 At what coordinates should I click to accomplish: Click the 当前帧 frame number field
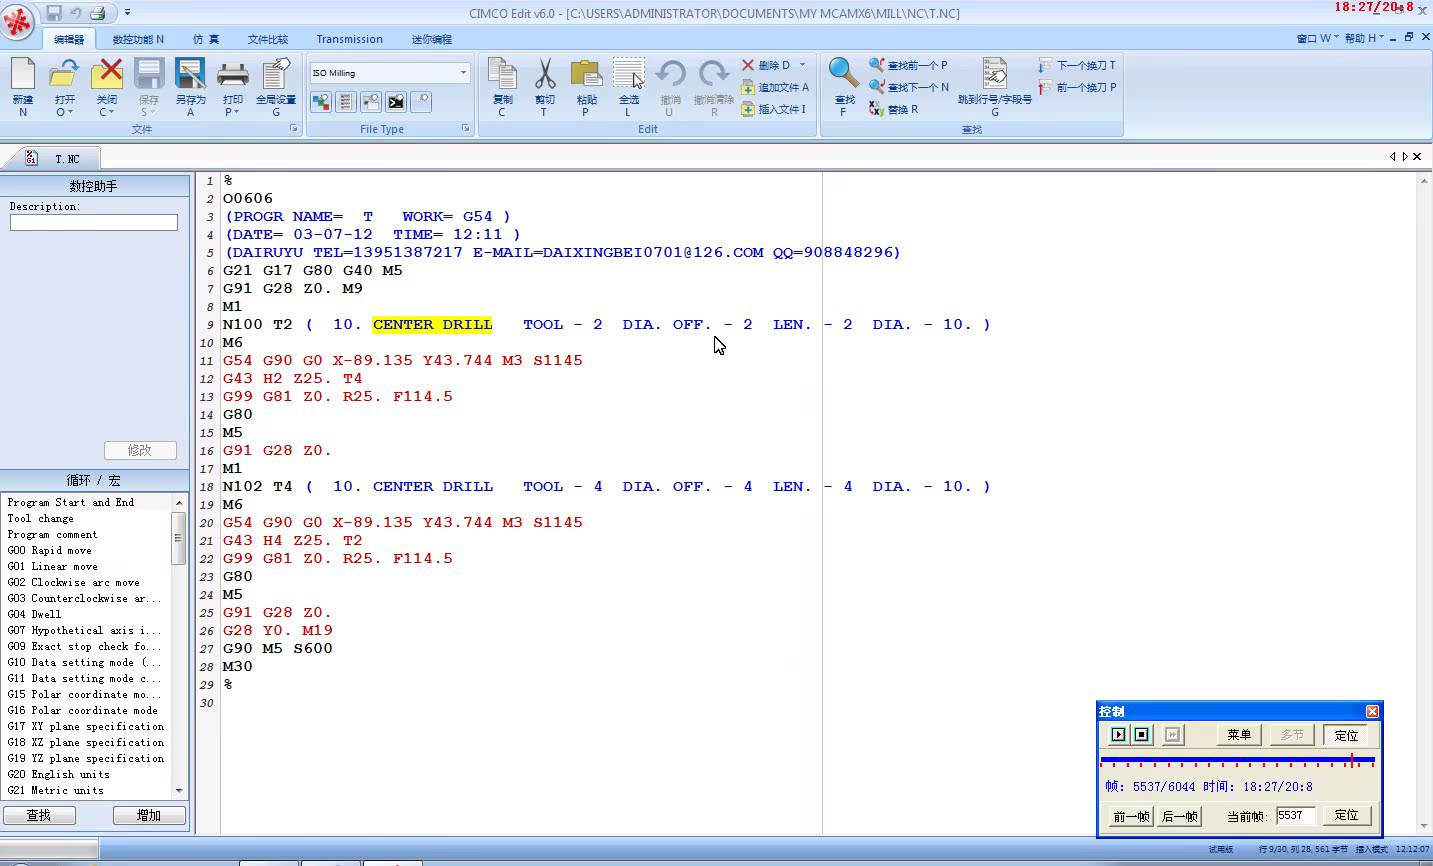[x=1295, y=815]
